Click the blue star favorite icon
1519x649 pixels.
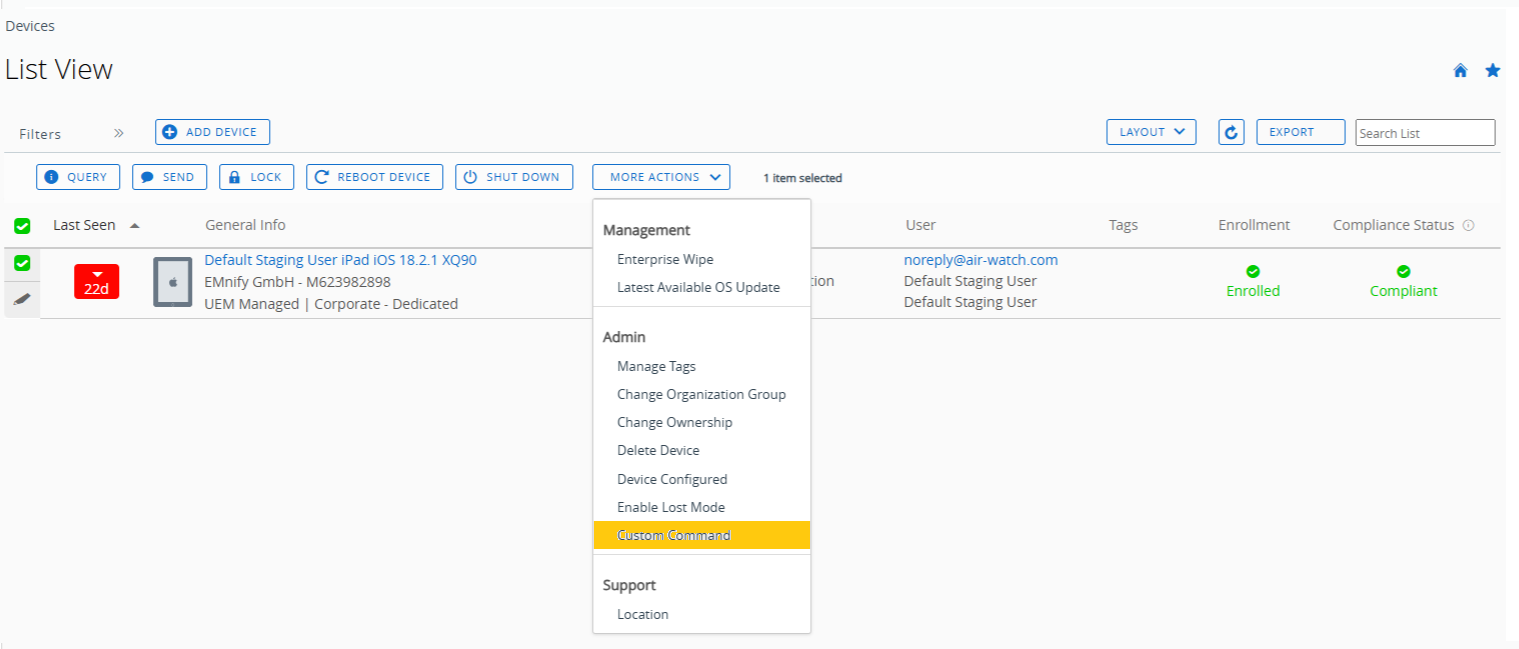pyautogui.click(x=1492, y=71)
